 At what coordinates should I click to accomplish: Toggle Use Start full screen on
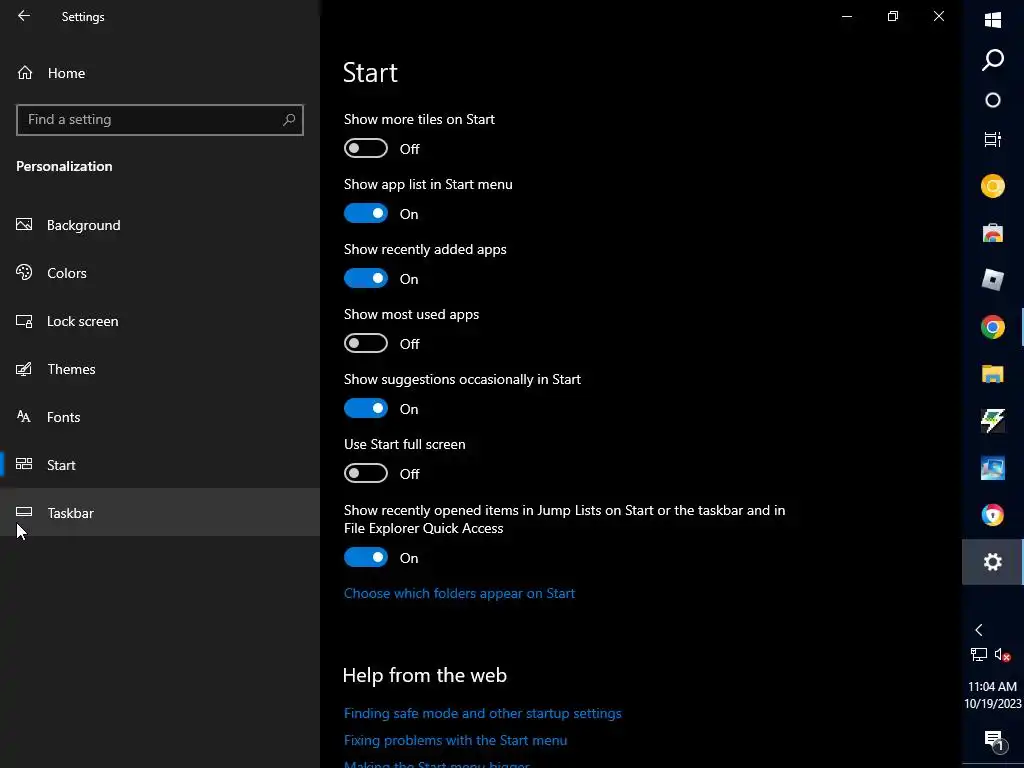click(x=366, y=474)
